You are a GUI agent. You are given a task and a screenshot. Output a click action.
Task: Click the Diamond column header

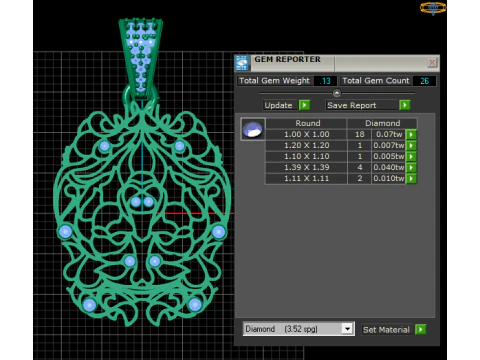pyautogui.click(x=382, y=123)
